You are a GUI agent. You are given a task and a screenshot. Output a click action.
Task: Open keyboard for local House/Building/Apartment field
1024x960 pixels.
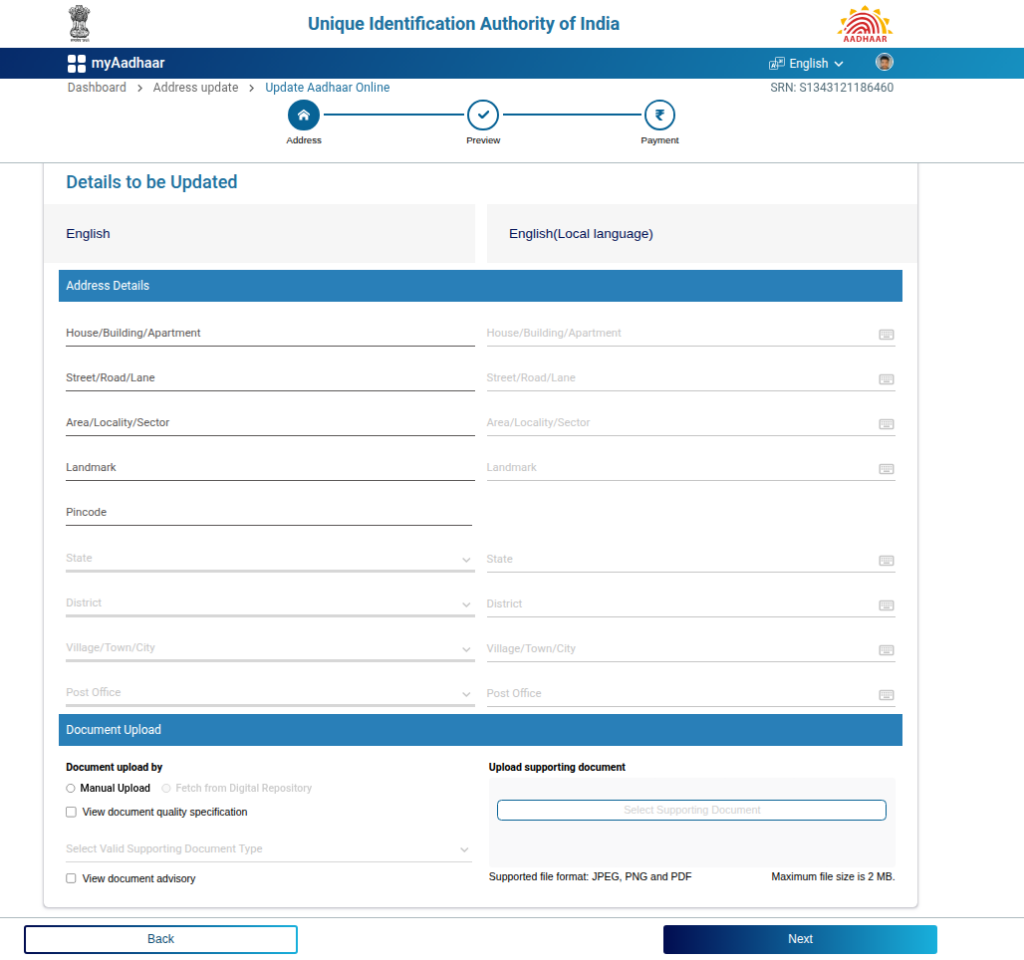[886, 334]
